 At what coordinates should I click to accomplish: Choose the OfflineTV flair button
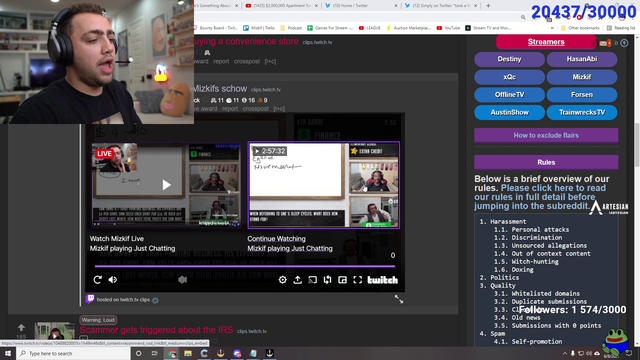coord(509,95)
